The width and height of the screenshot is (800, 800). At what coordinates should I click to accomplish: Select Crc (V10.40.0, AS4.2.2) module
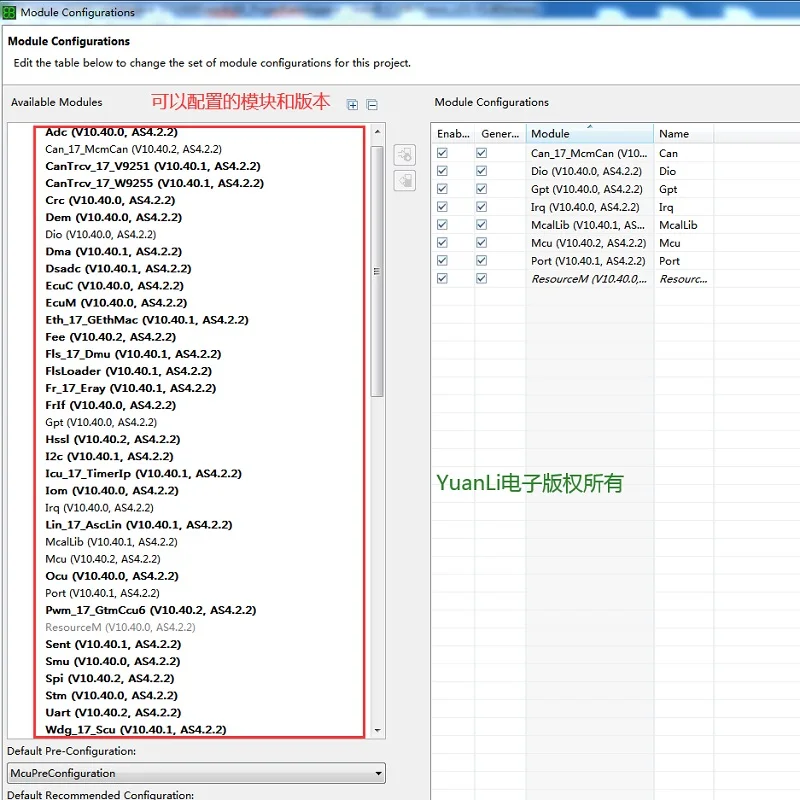(x=110, y=201)
